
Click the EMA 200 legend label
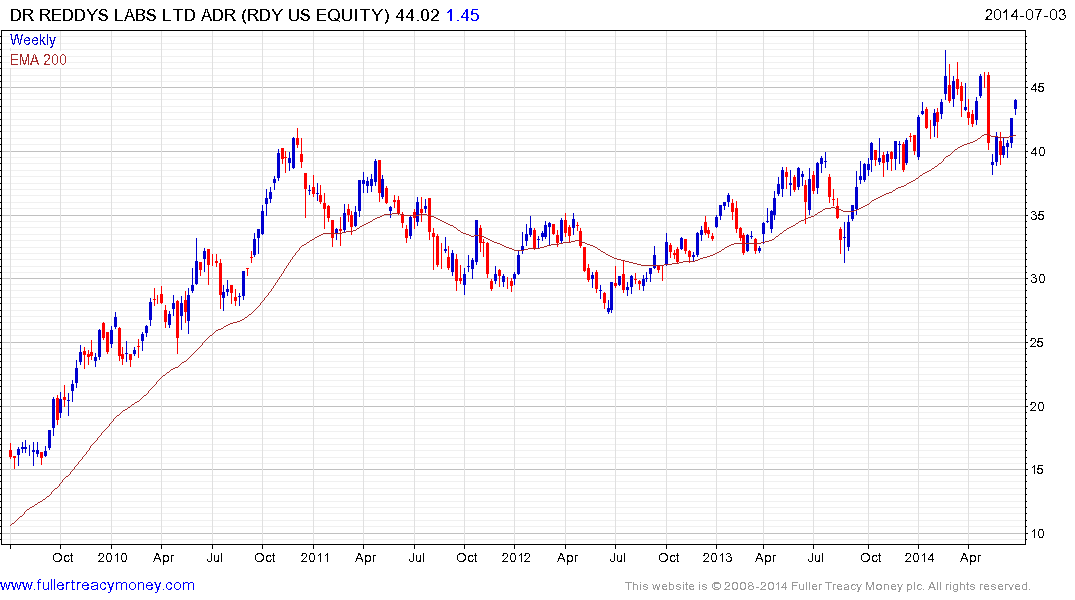point(38,59)
